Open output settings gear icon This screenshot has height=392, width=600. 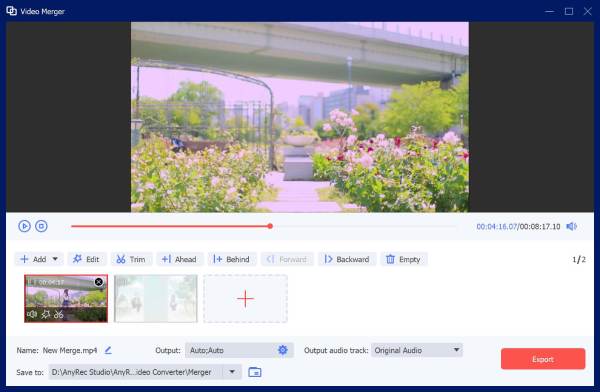pyautogui.click(x=283, y=350)
